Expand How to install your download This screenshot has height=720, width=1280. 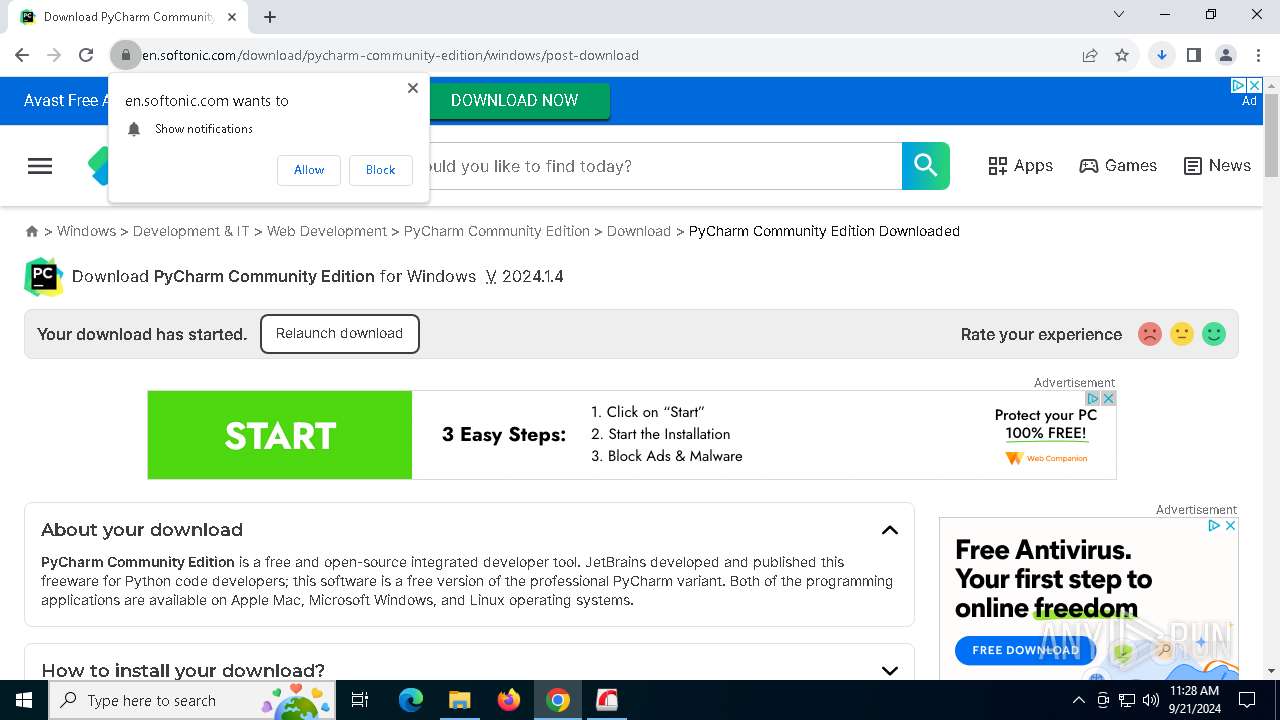pos(890,671)
